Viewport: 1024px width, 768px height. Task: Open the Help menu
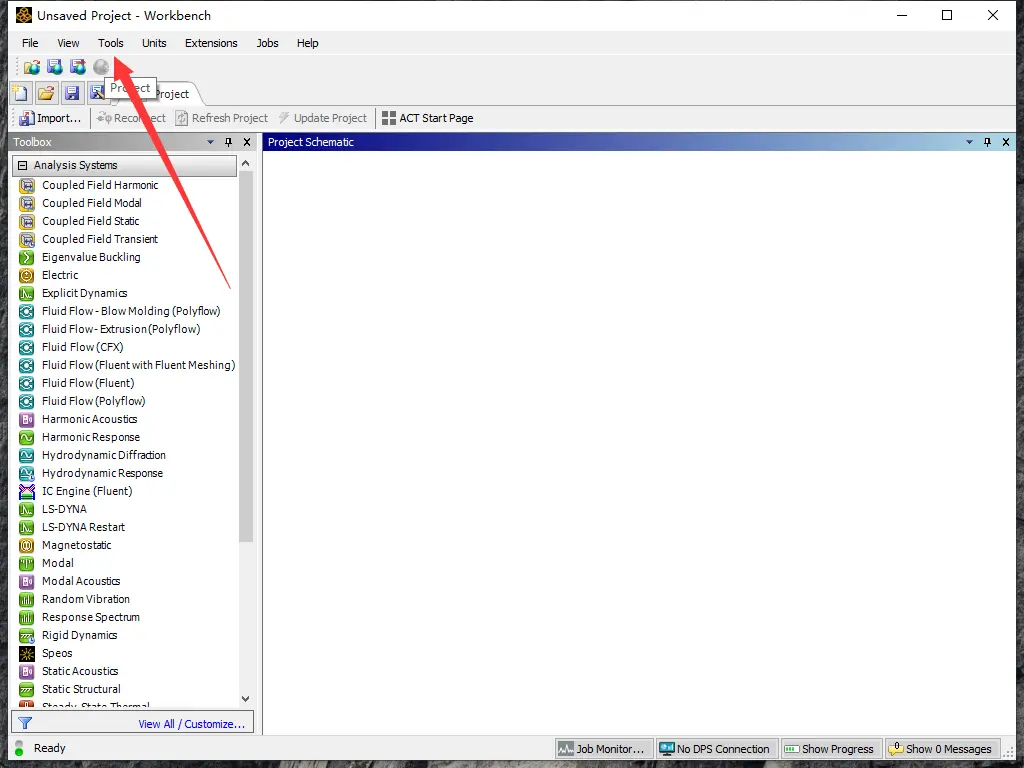coord(308,43)
